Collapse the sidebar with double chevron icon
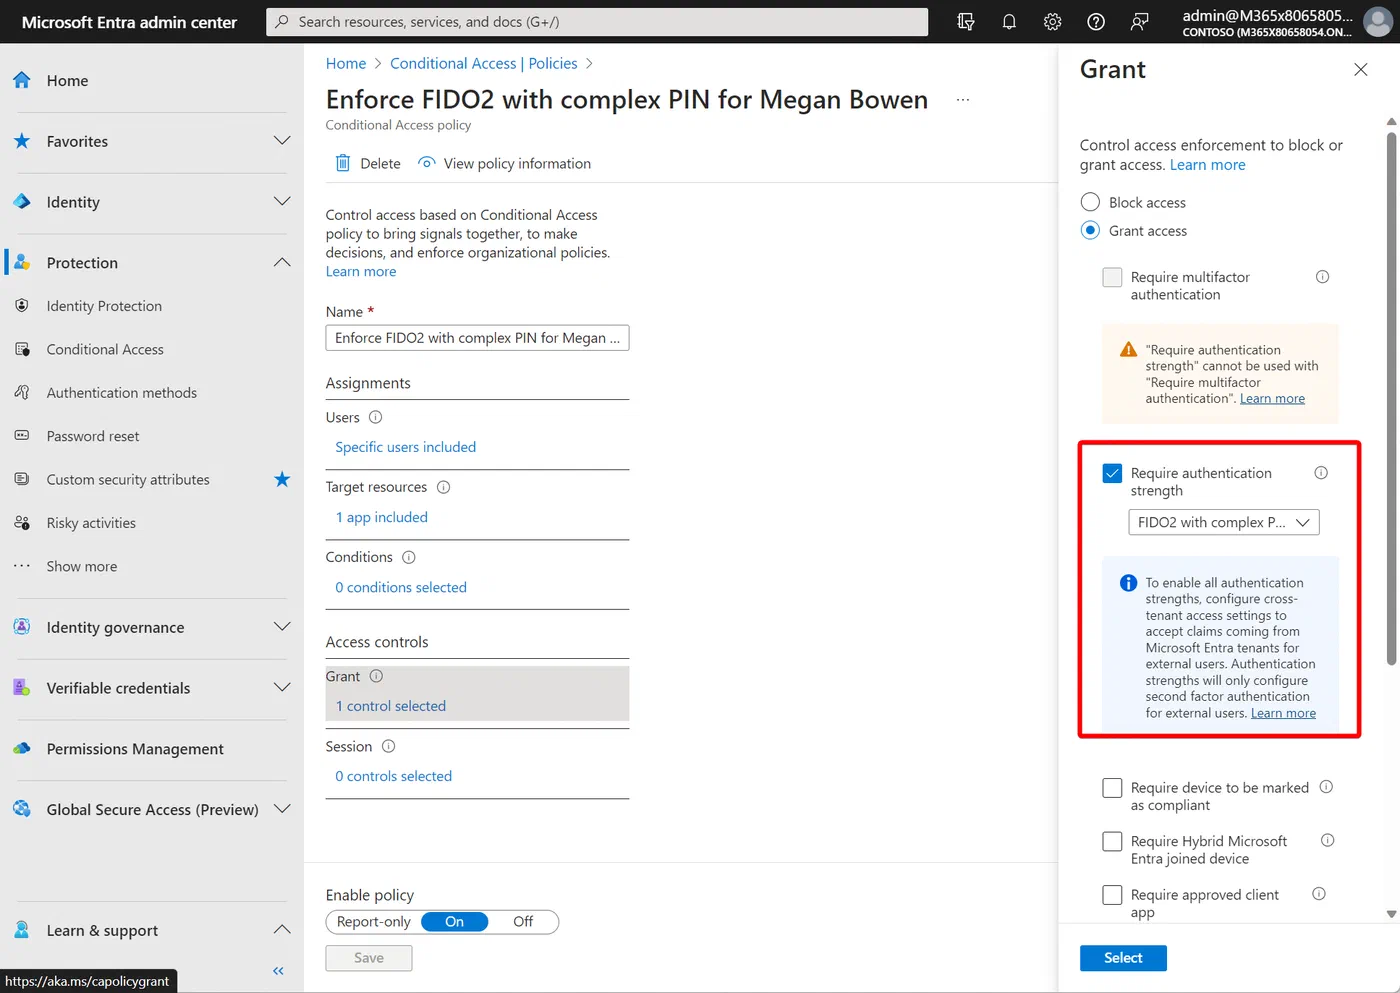Image resolution: width=1400 pixels, height=993 pixels. [x=278, y=971]
